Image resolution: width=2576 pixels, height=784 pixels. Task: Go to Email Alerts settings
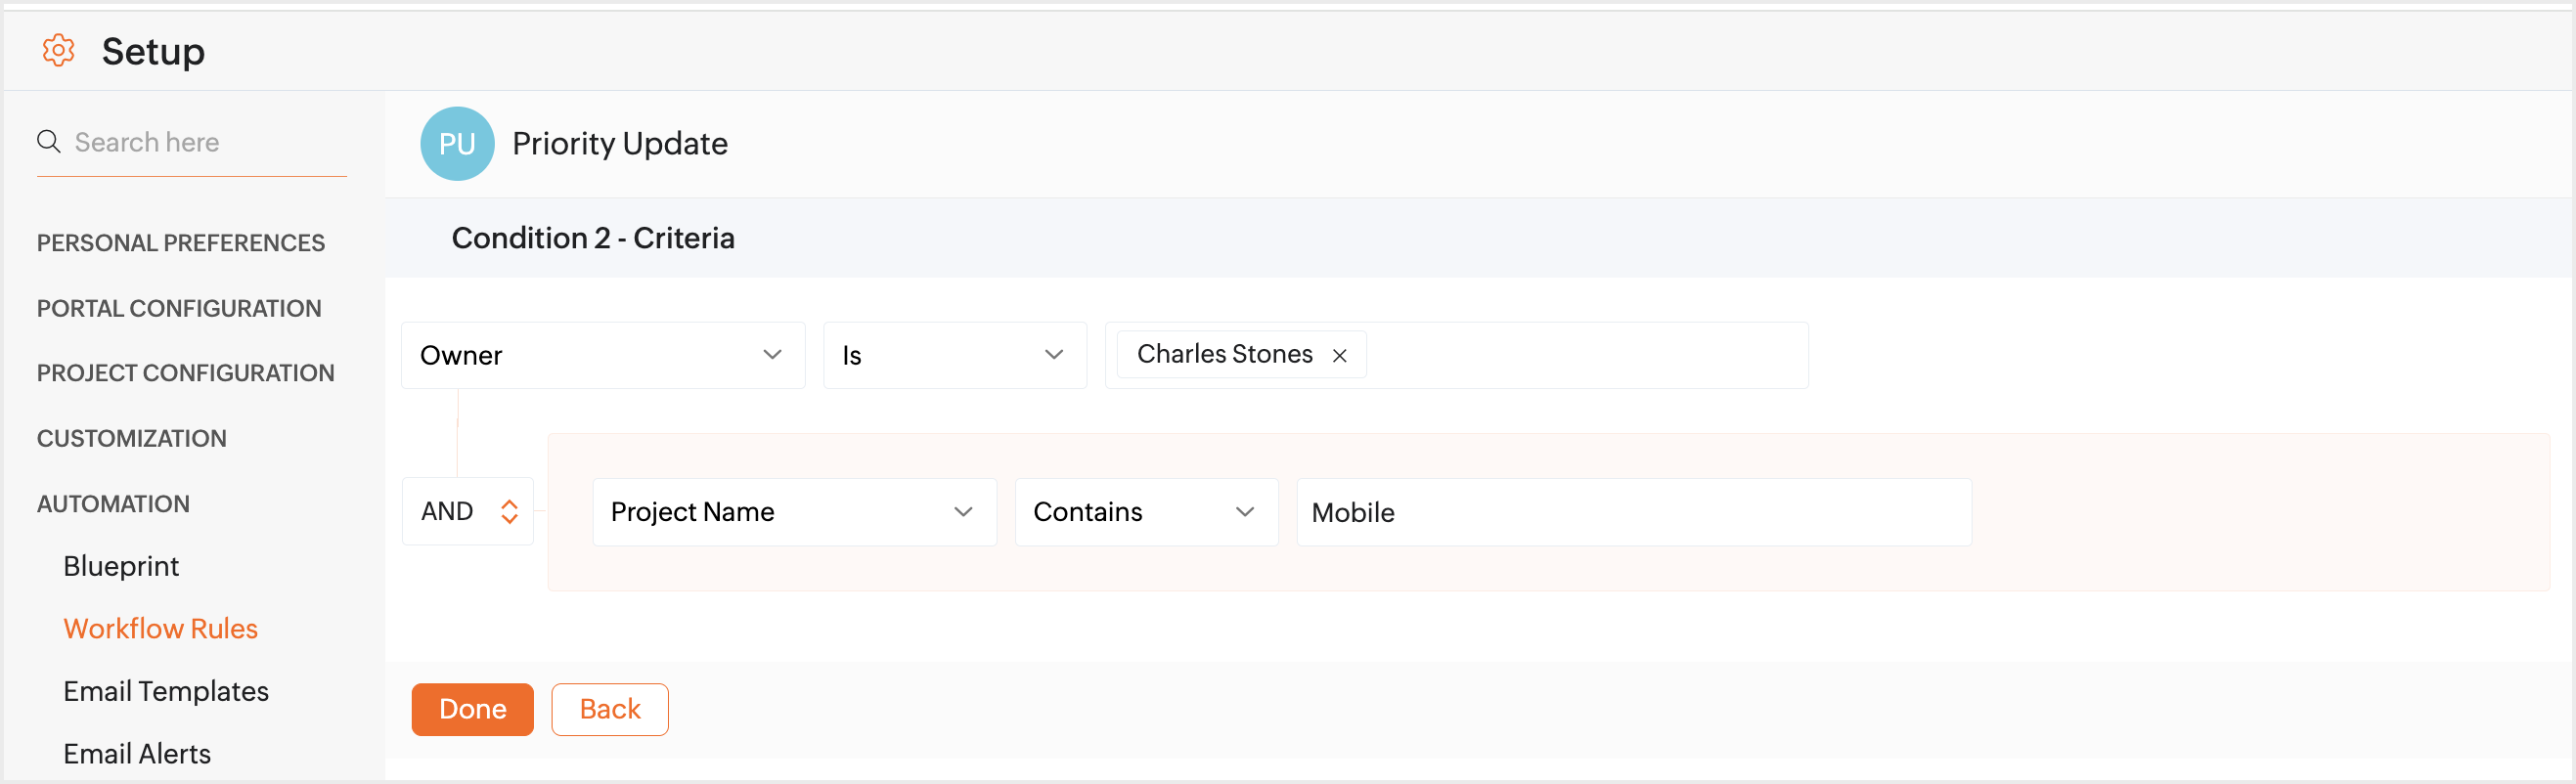[137, 754]
